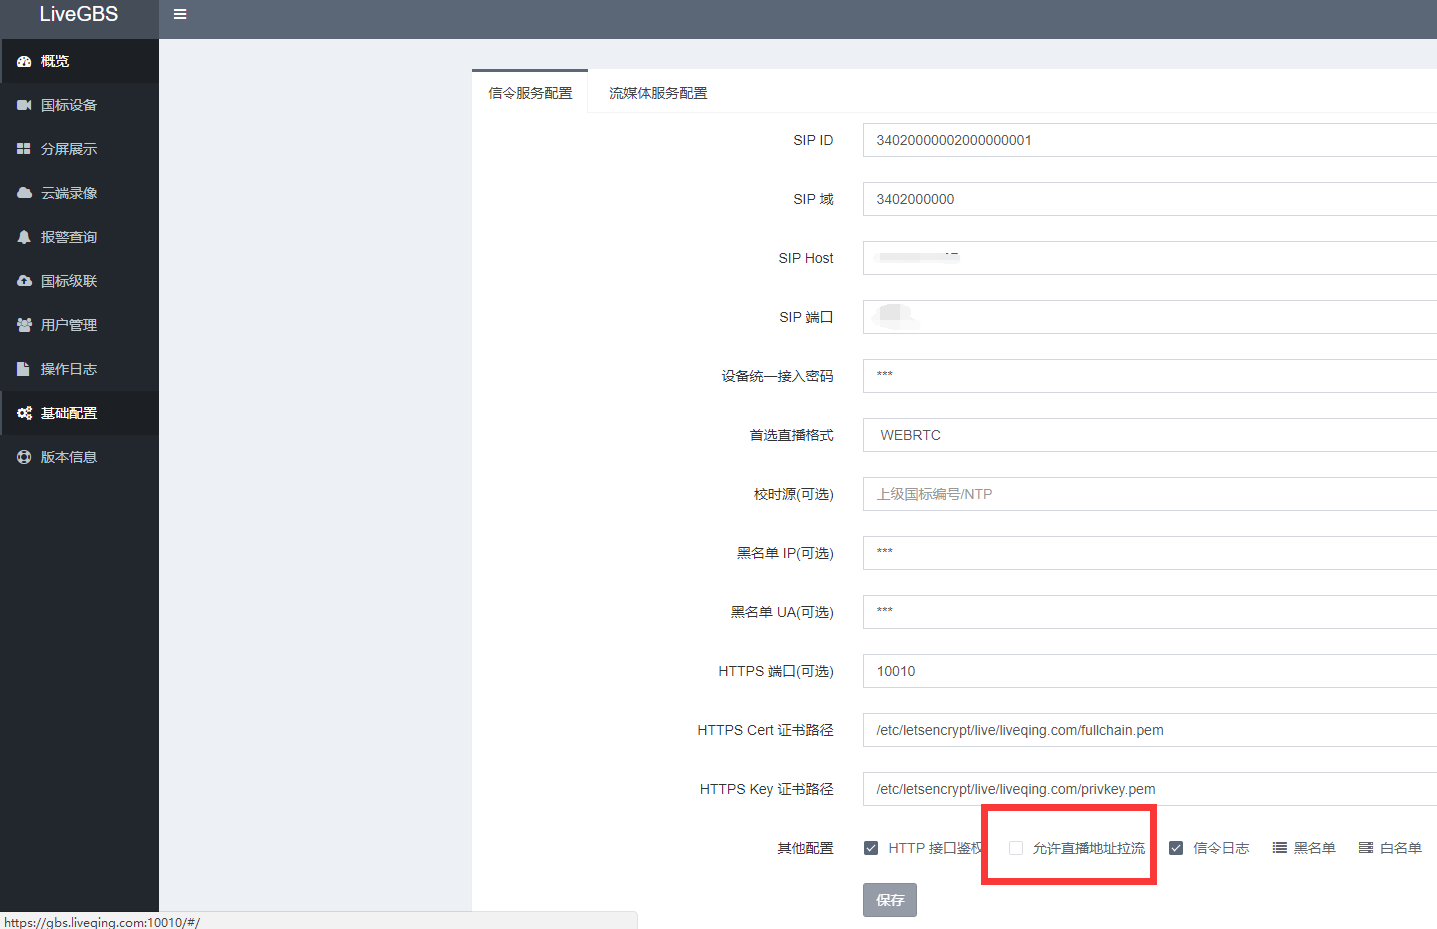Viewport: 1437px width, 929px height.
Task: Toggle 信令日志 checkbox
Action: (1176, 848)
